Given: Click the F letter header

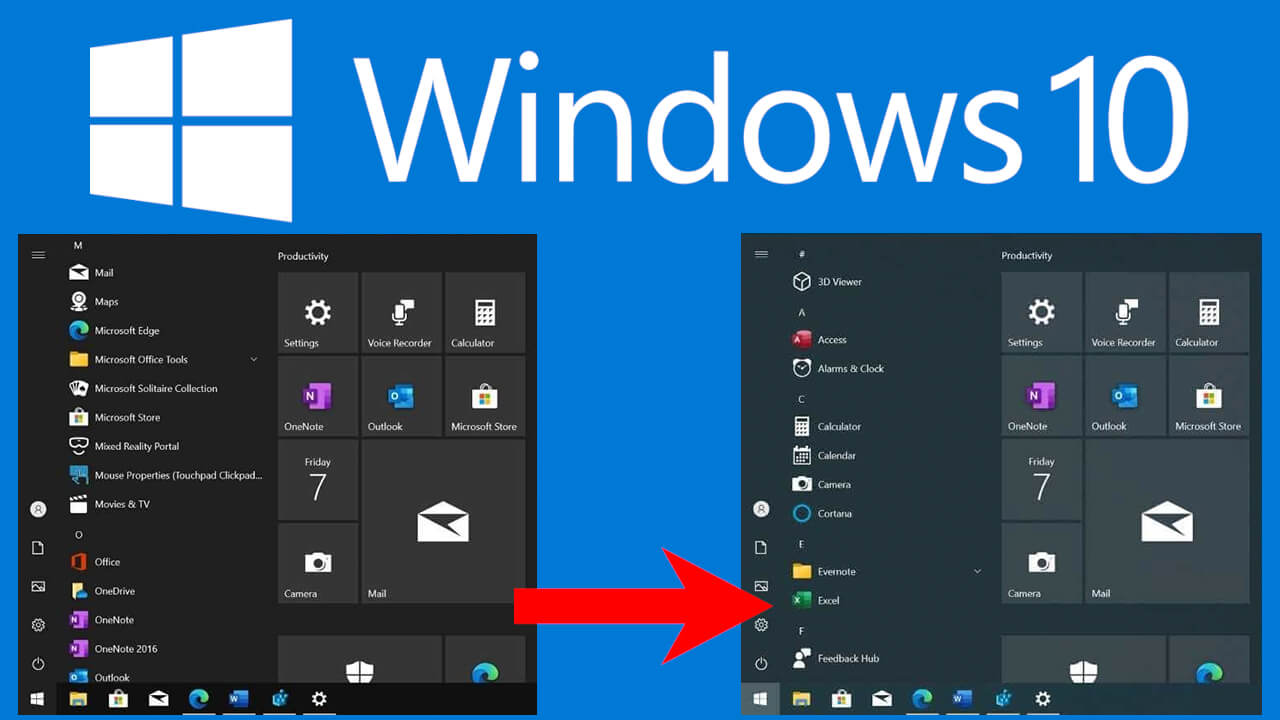Looking at the screenshot, I should pos(802,632).
